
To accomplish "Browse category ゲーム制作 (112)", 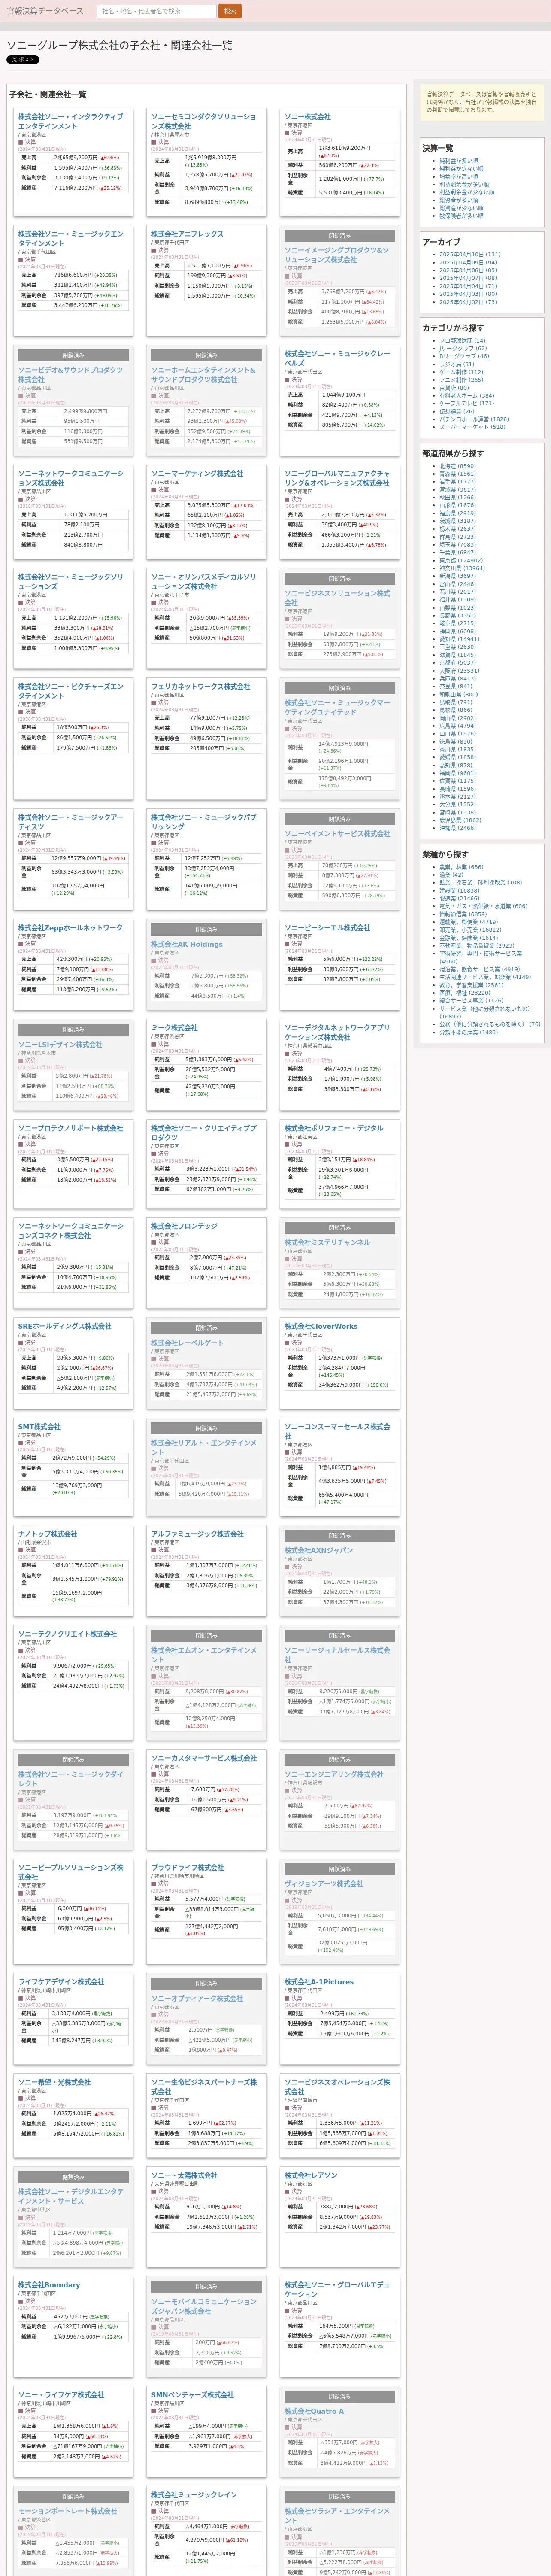I will (x=461, y=372).
